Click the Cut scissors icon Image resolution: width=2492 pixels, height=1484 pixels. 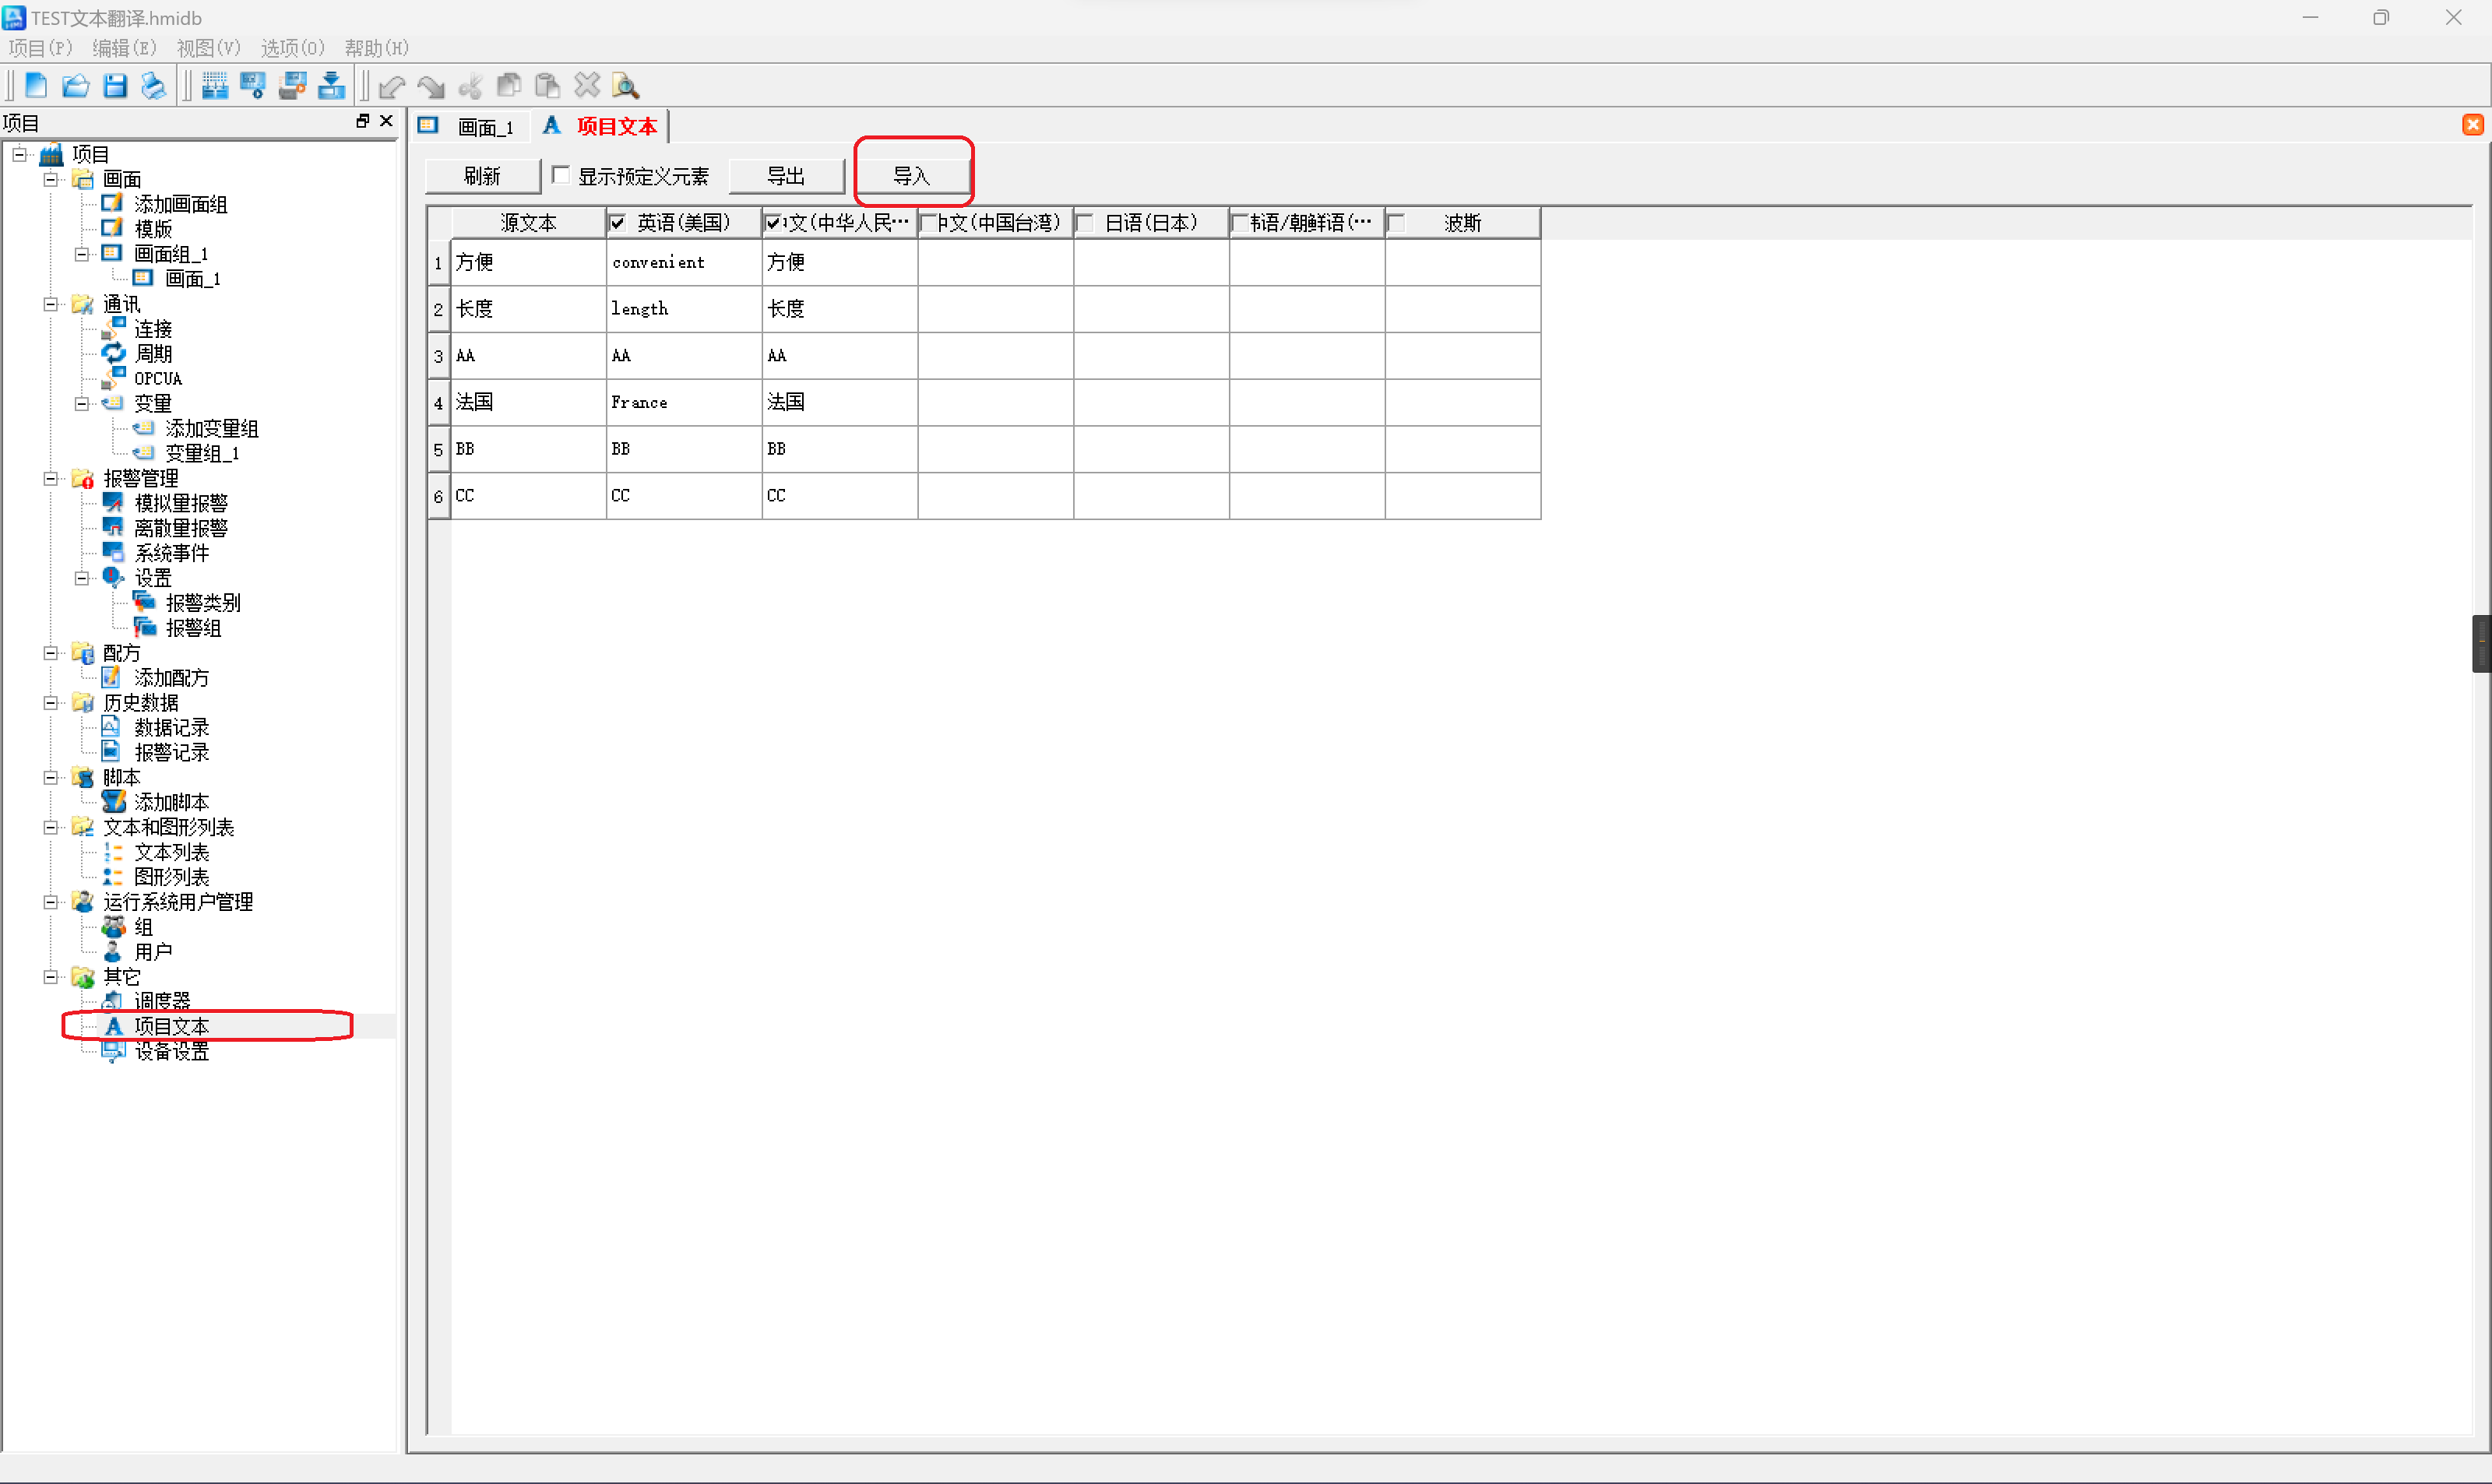[470, 87]
